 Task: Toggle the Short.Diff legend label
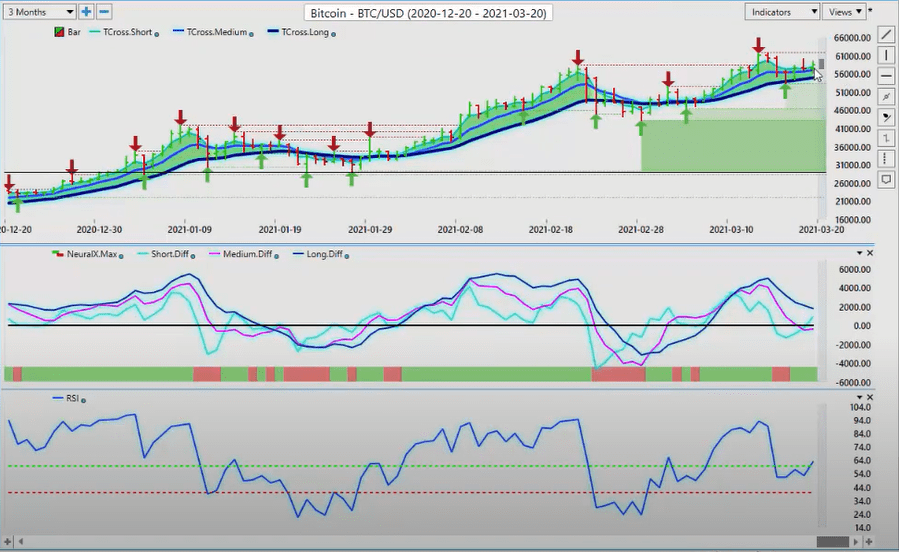(170, 254)
